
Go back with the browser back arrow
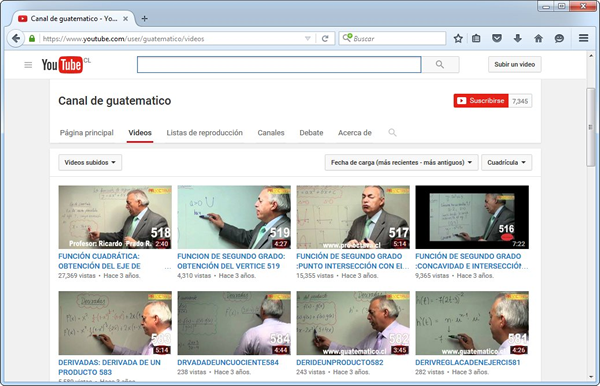16,38
